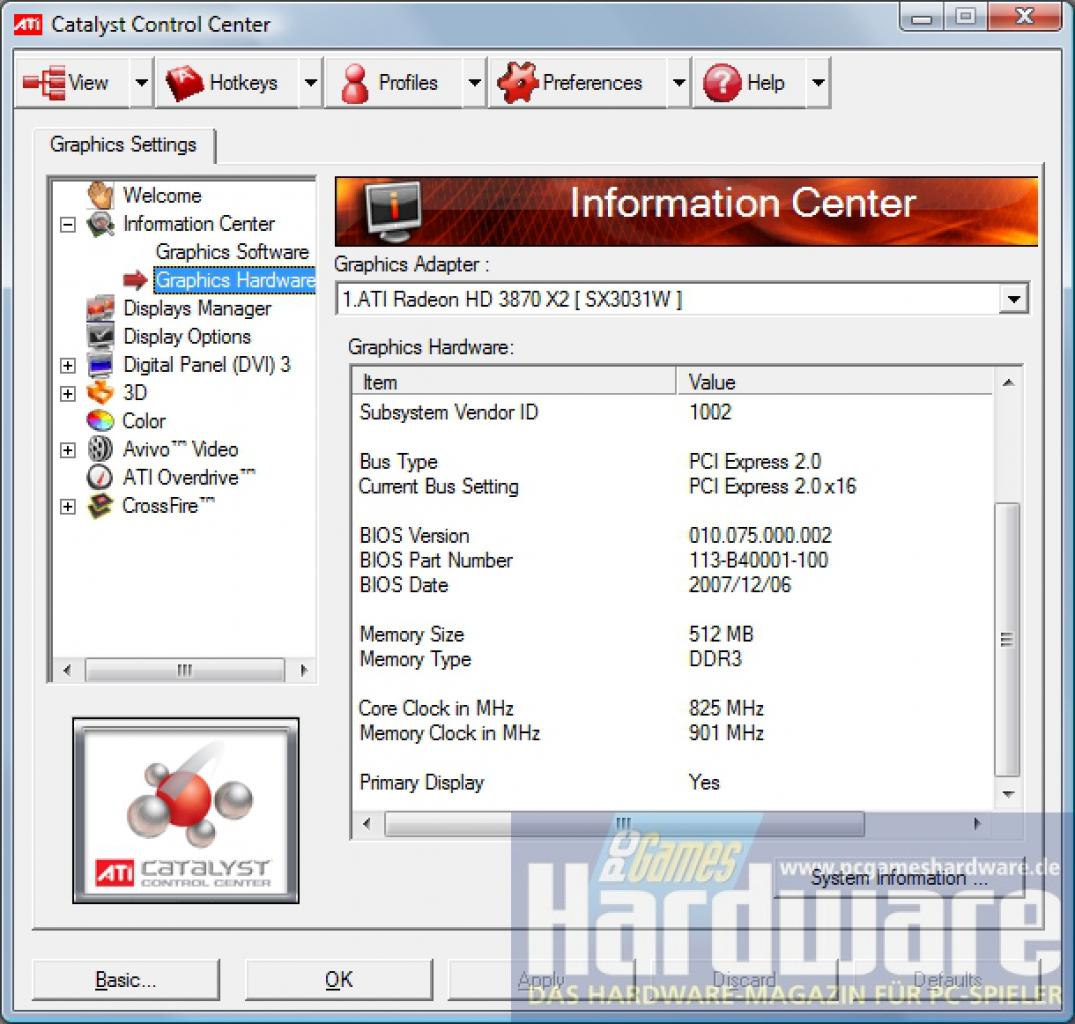Select the BIOS Version row
The height and width of the screenshot is (1024, 1075).
pos(672,535)
